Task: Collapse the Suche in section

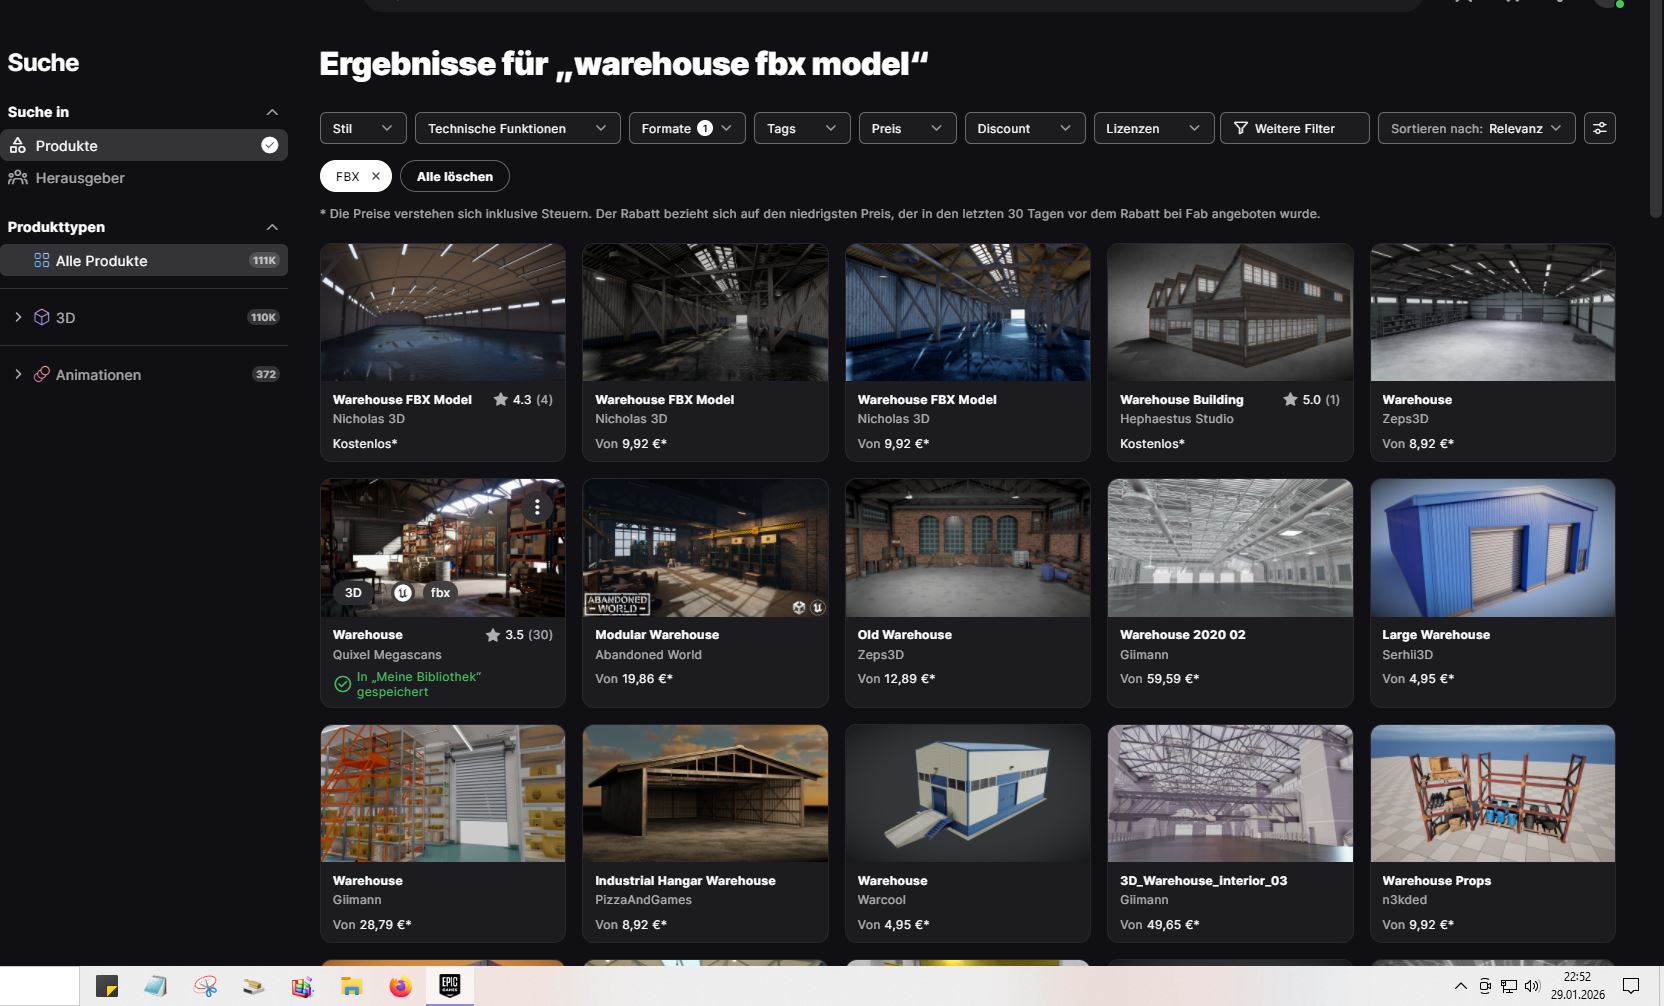Action: coord(272,112)
